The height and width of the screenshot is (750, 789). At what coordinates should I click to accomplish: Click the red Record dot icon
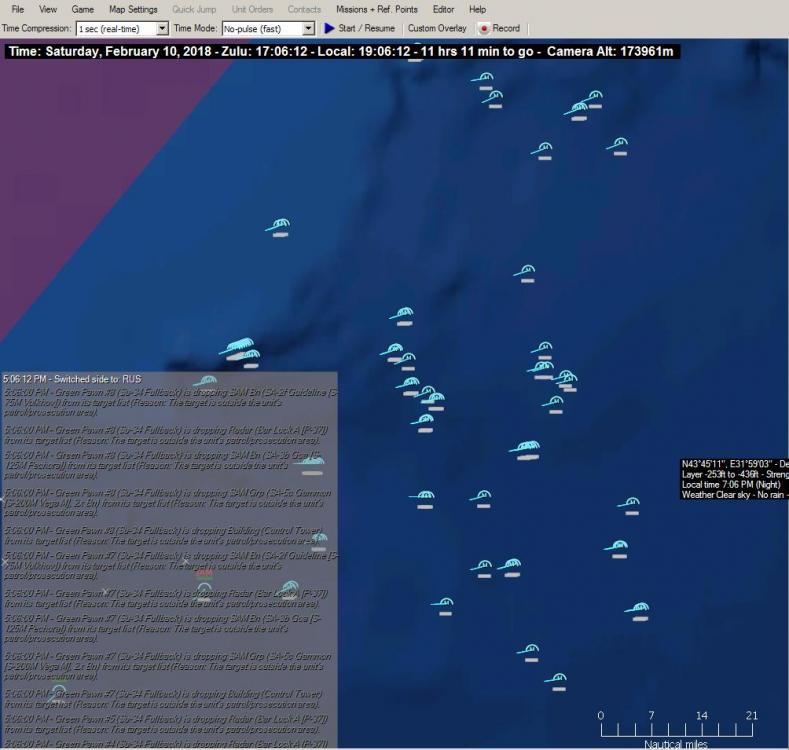pyautogui.click(x=484, y=29)
